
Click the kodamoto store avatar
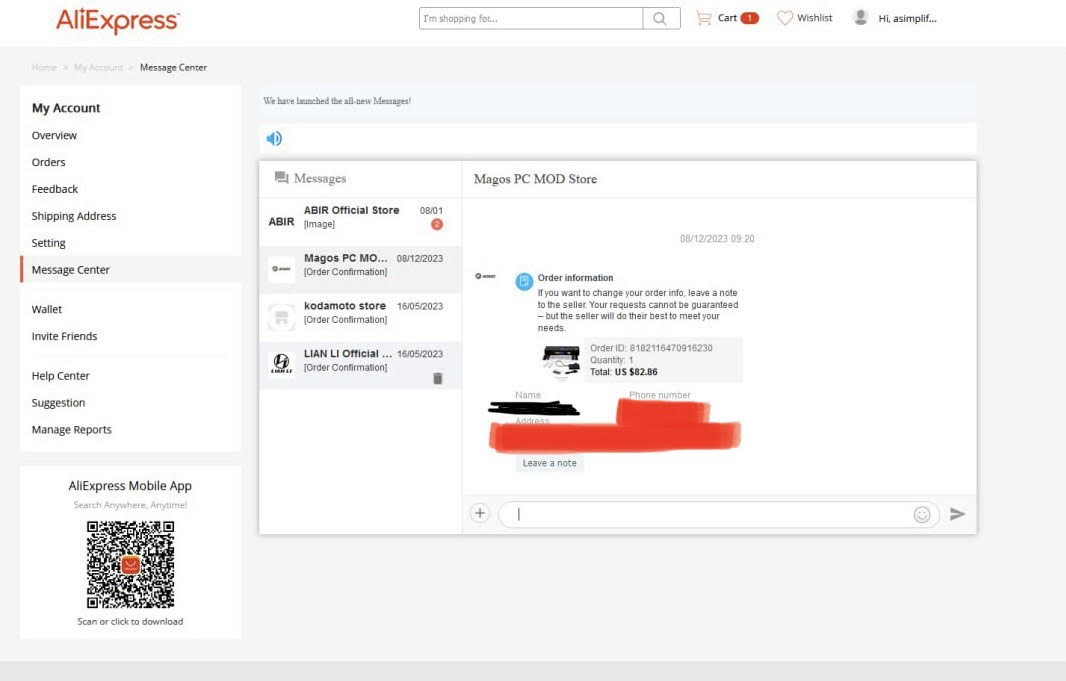[281, 316]
